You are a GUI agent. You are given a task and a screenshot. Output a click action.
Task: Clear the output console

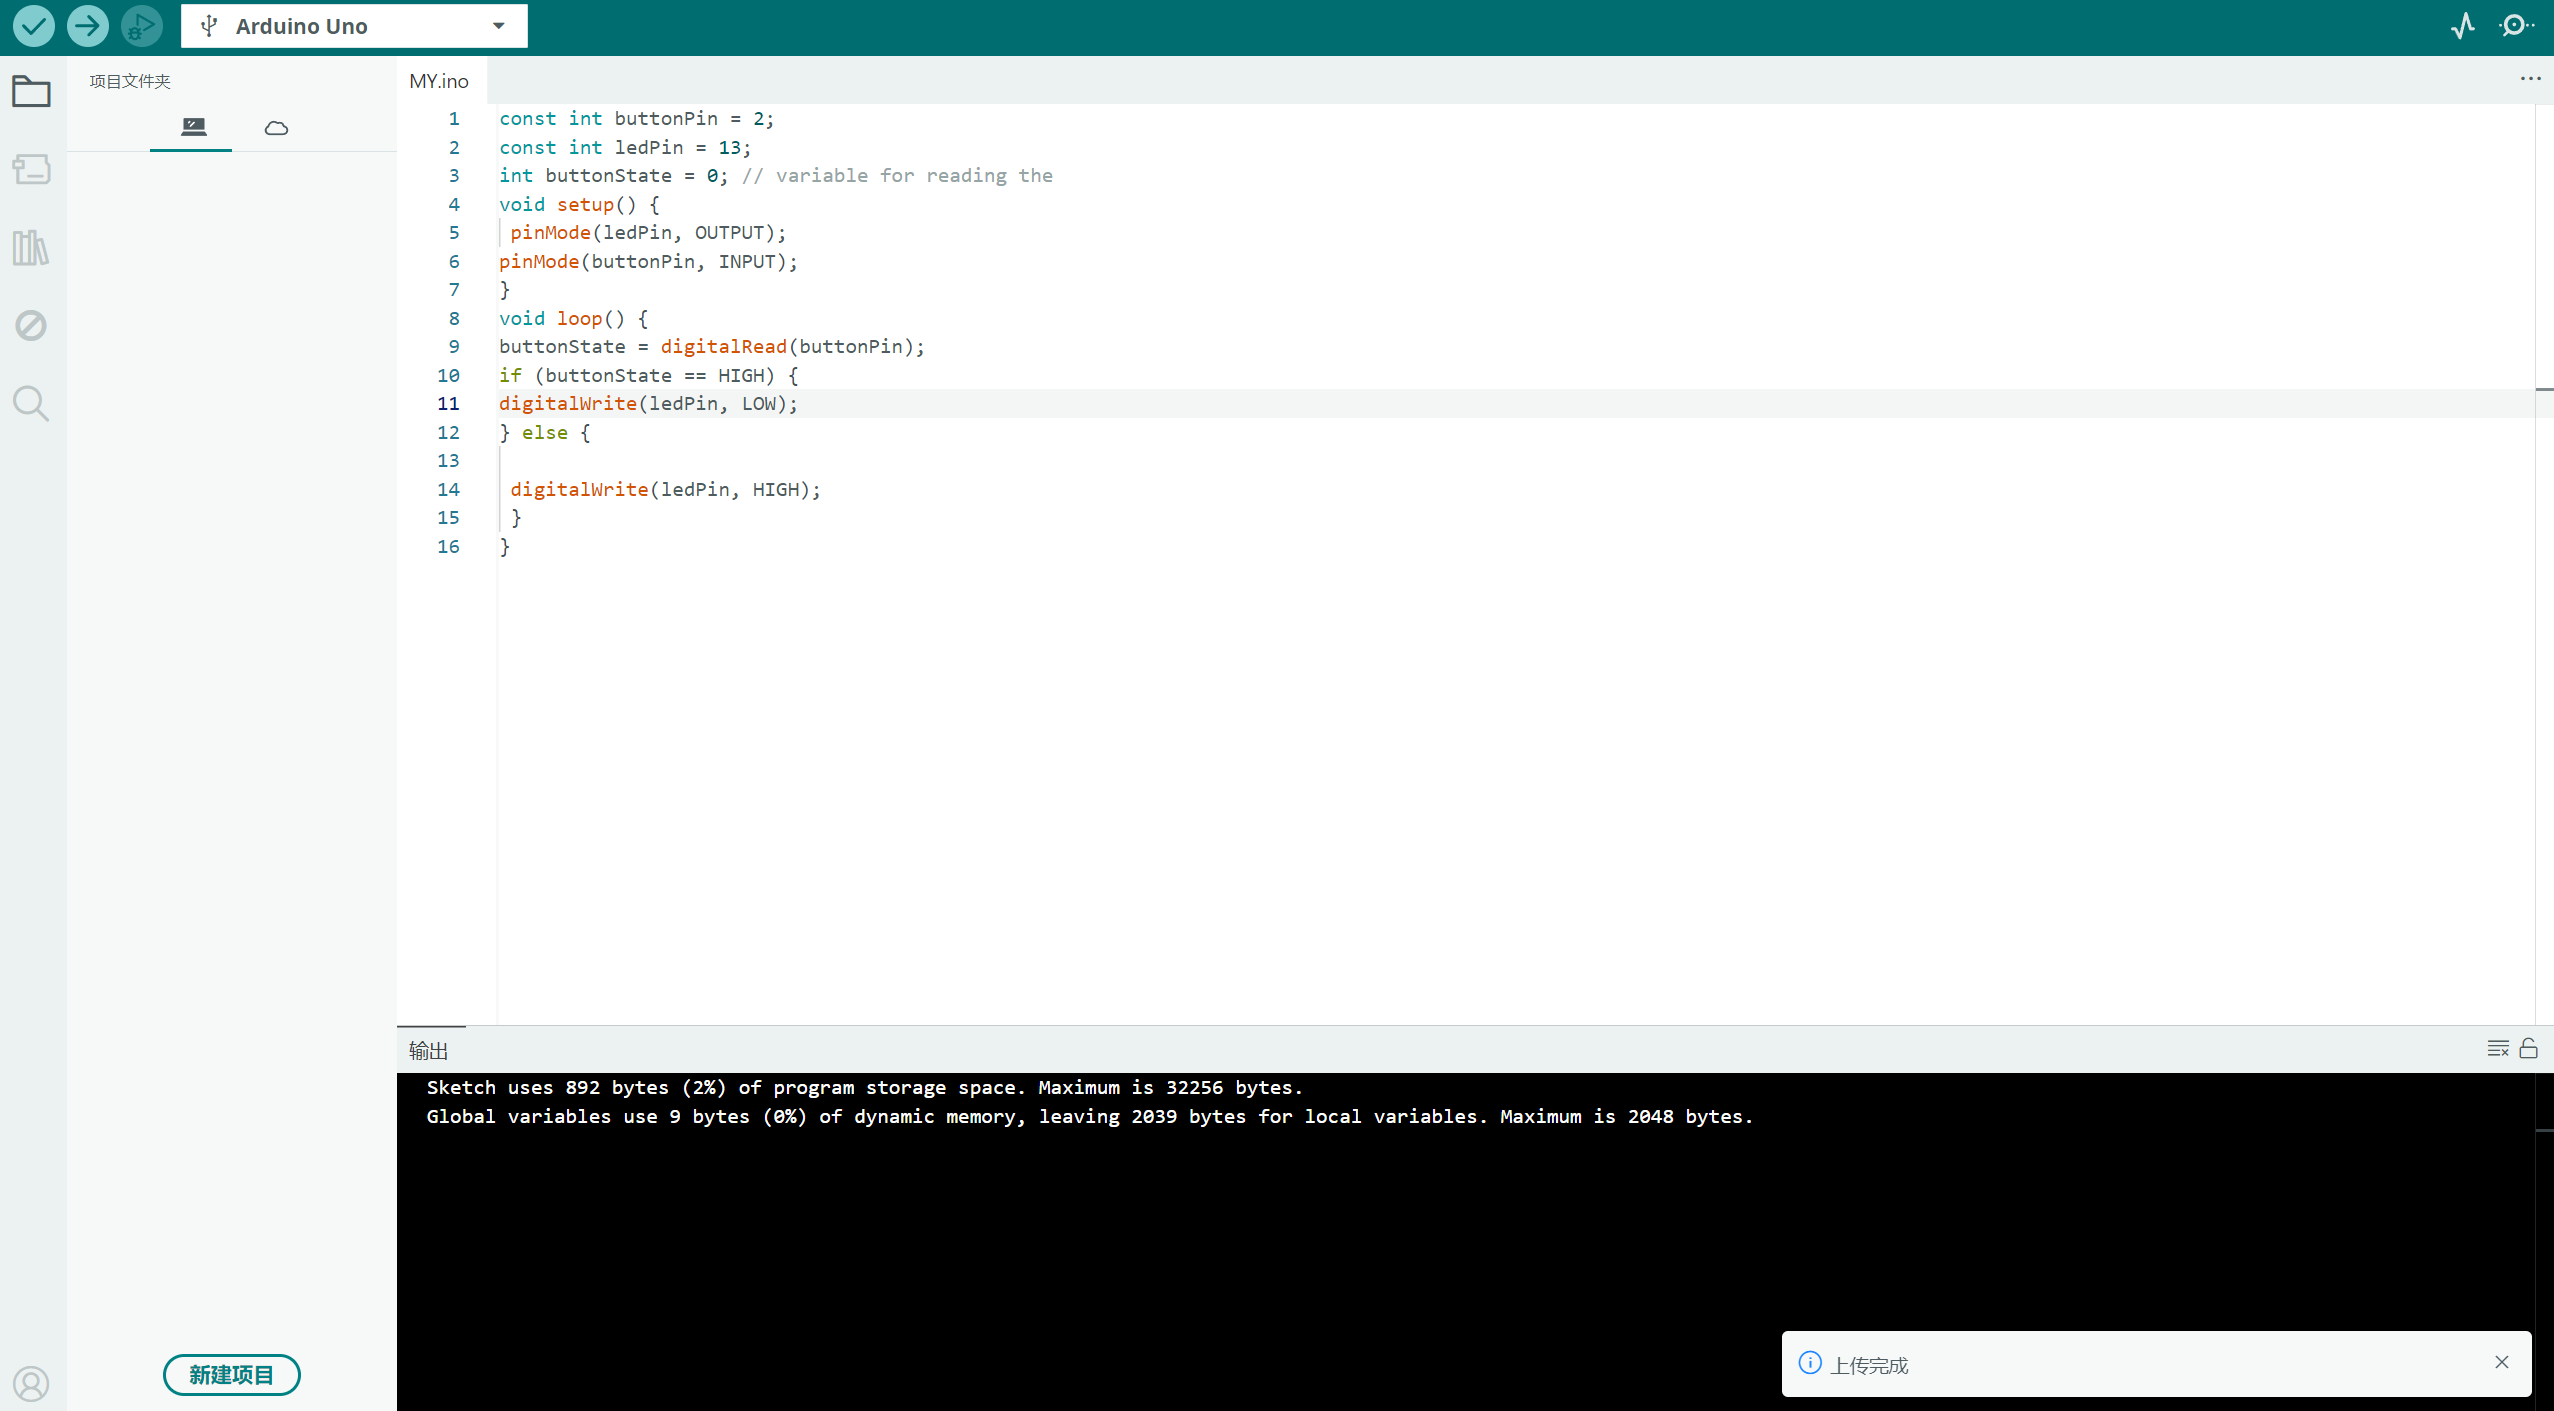(x=2498, y=1048)
